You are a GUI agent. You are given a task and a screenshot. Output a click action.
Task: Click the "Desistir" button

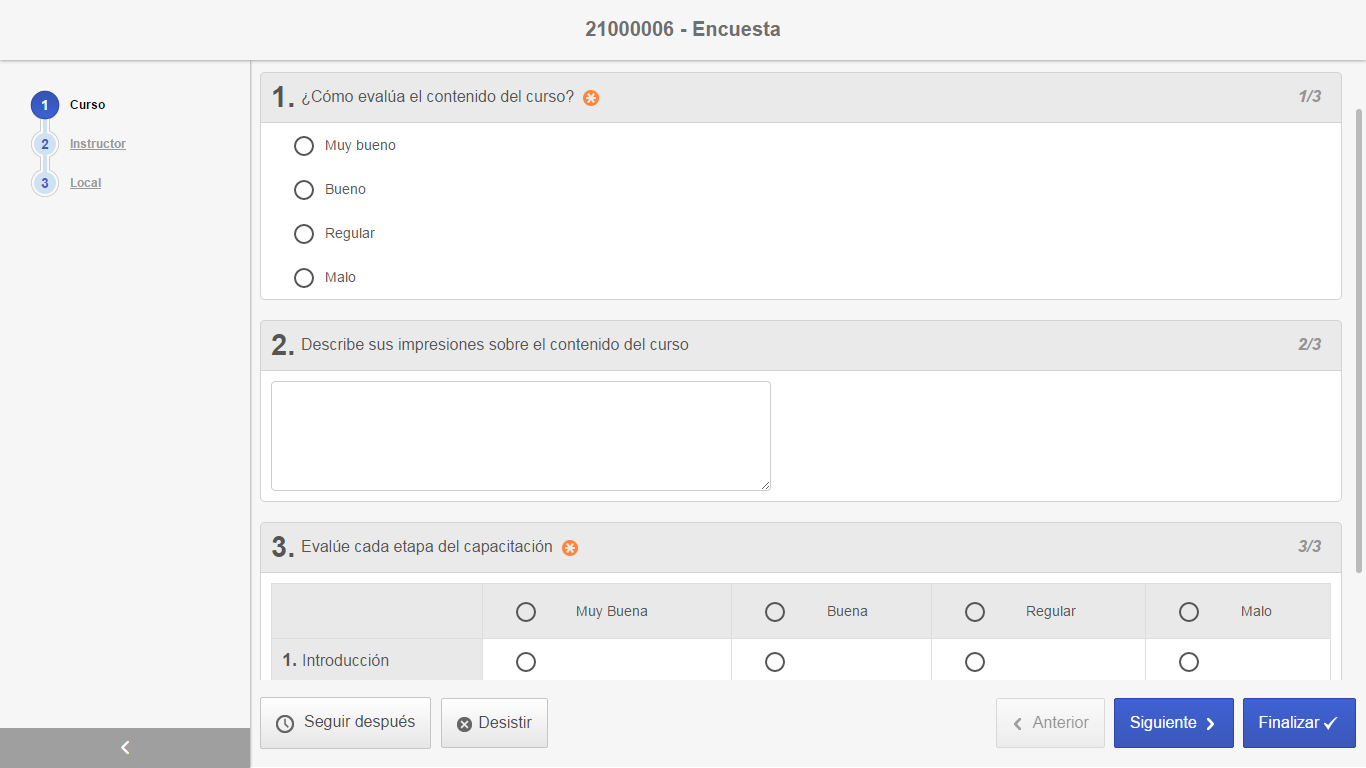(x=494, y=722)
